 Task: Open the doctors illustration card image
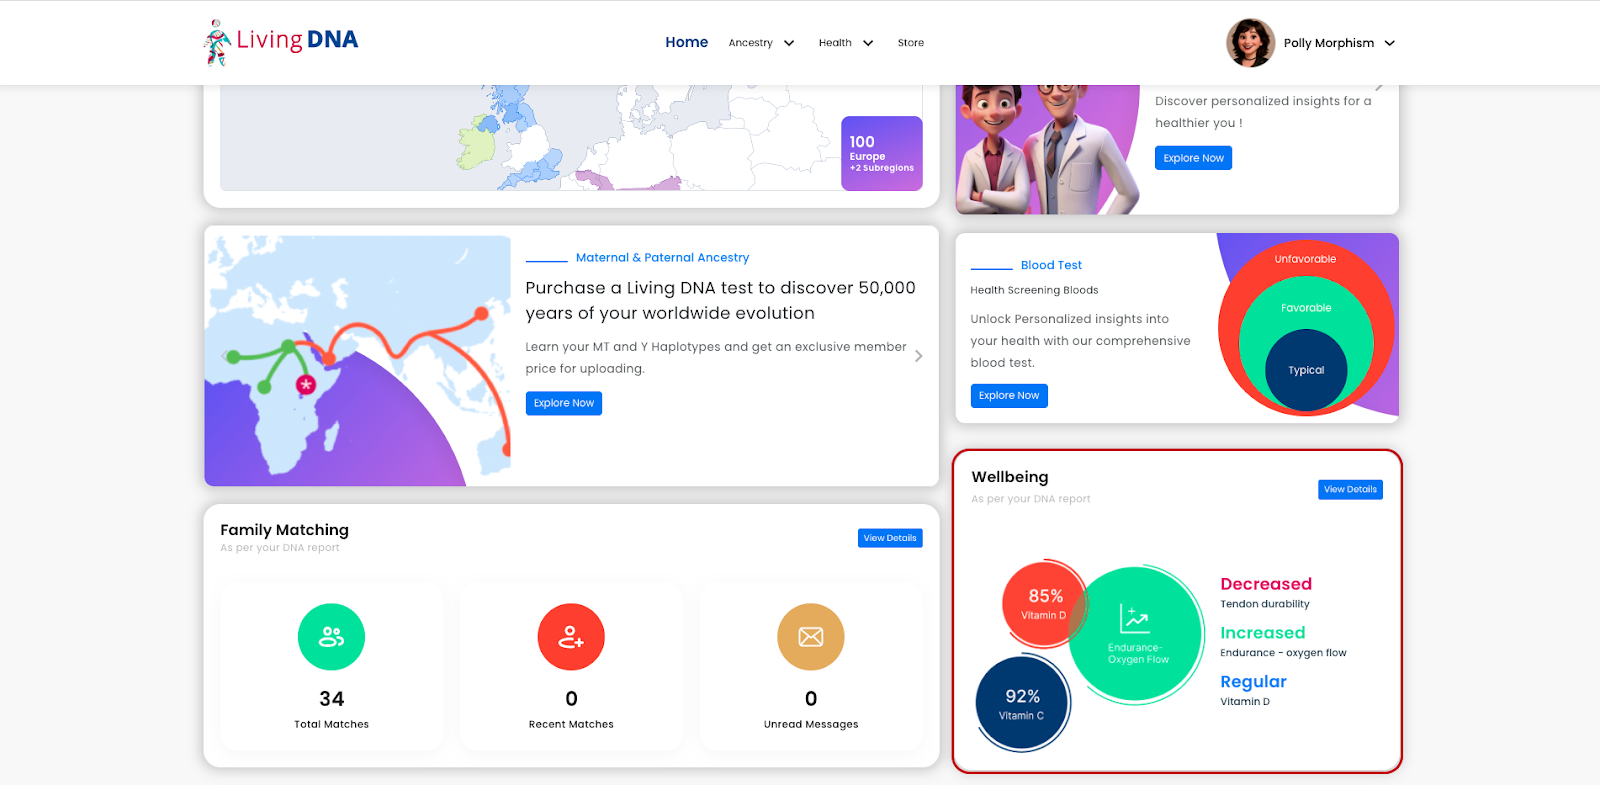(x=1047, y=150)
